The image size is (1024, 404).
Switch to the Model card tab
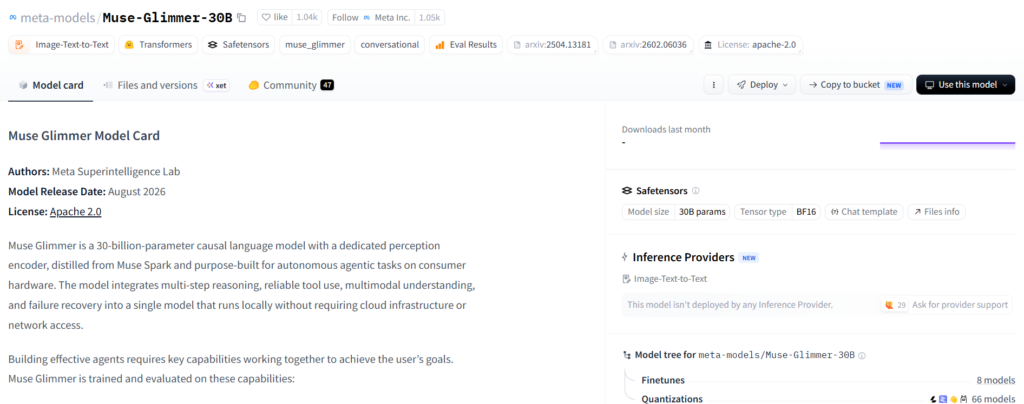(51, 85)
